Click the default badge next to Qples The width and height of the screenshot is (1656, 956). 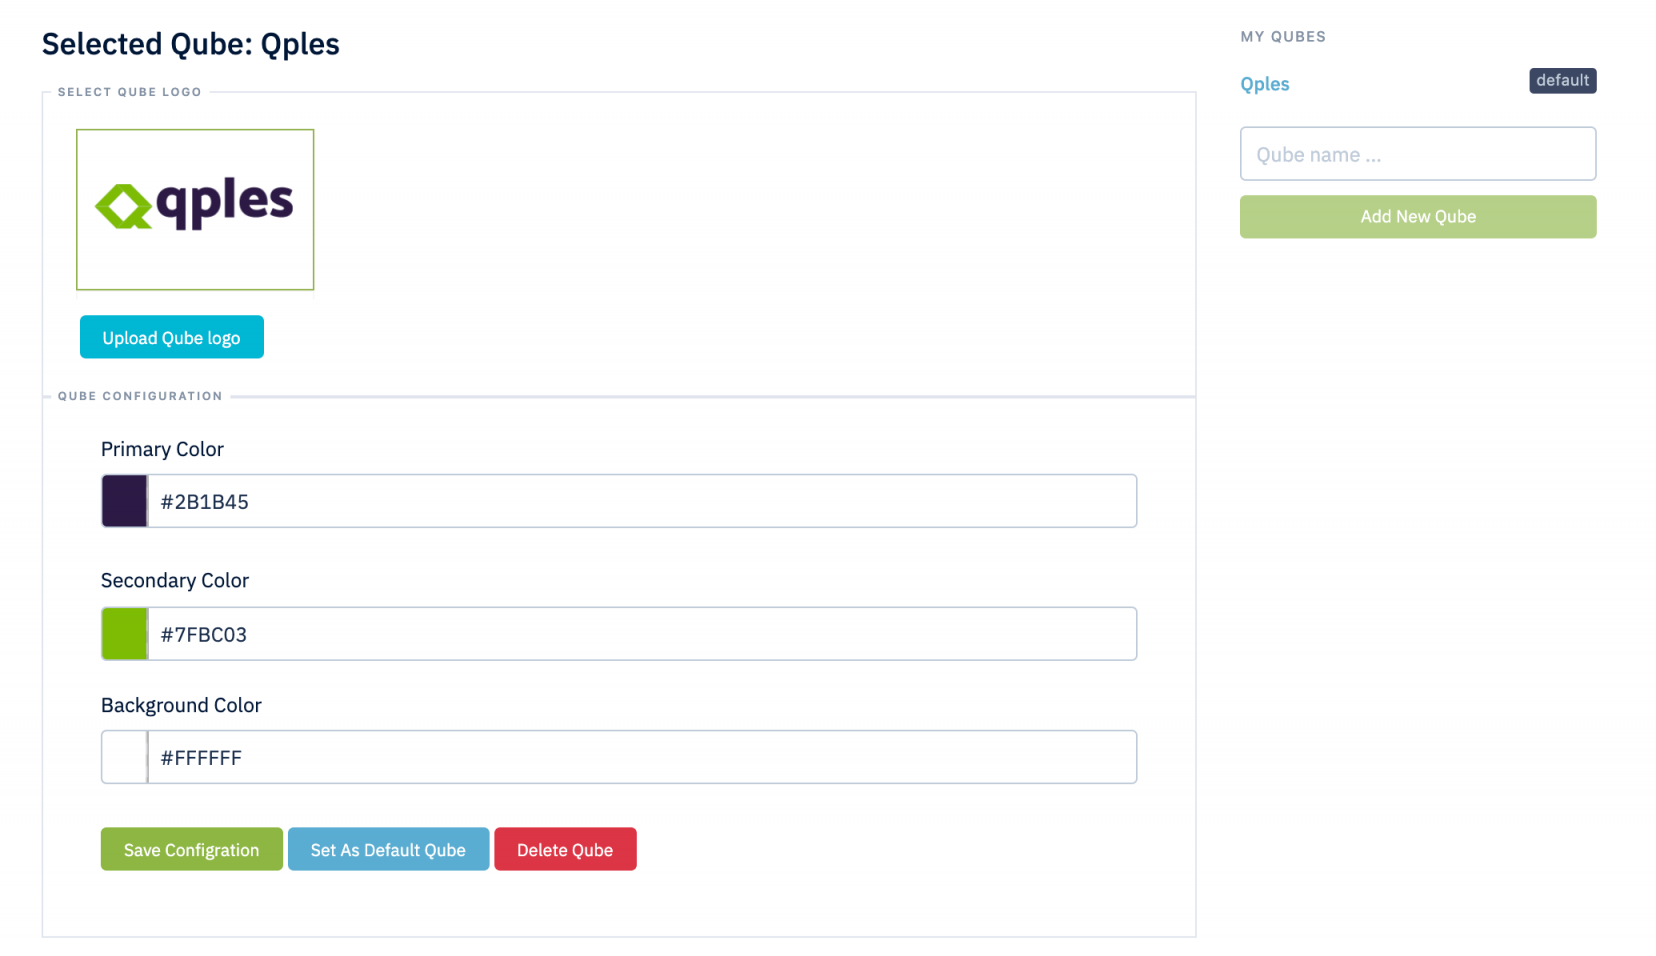click(1562, 81)
